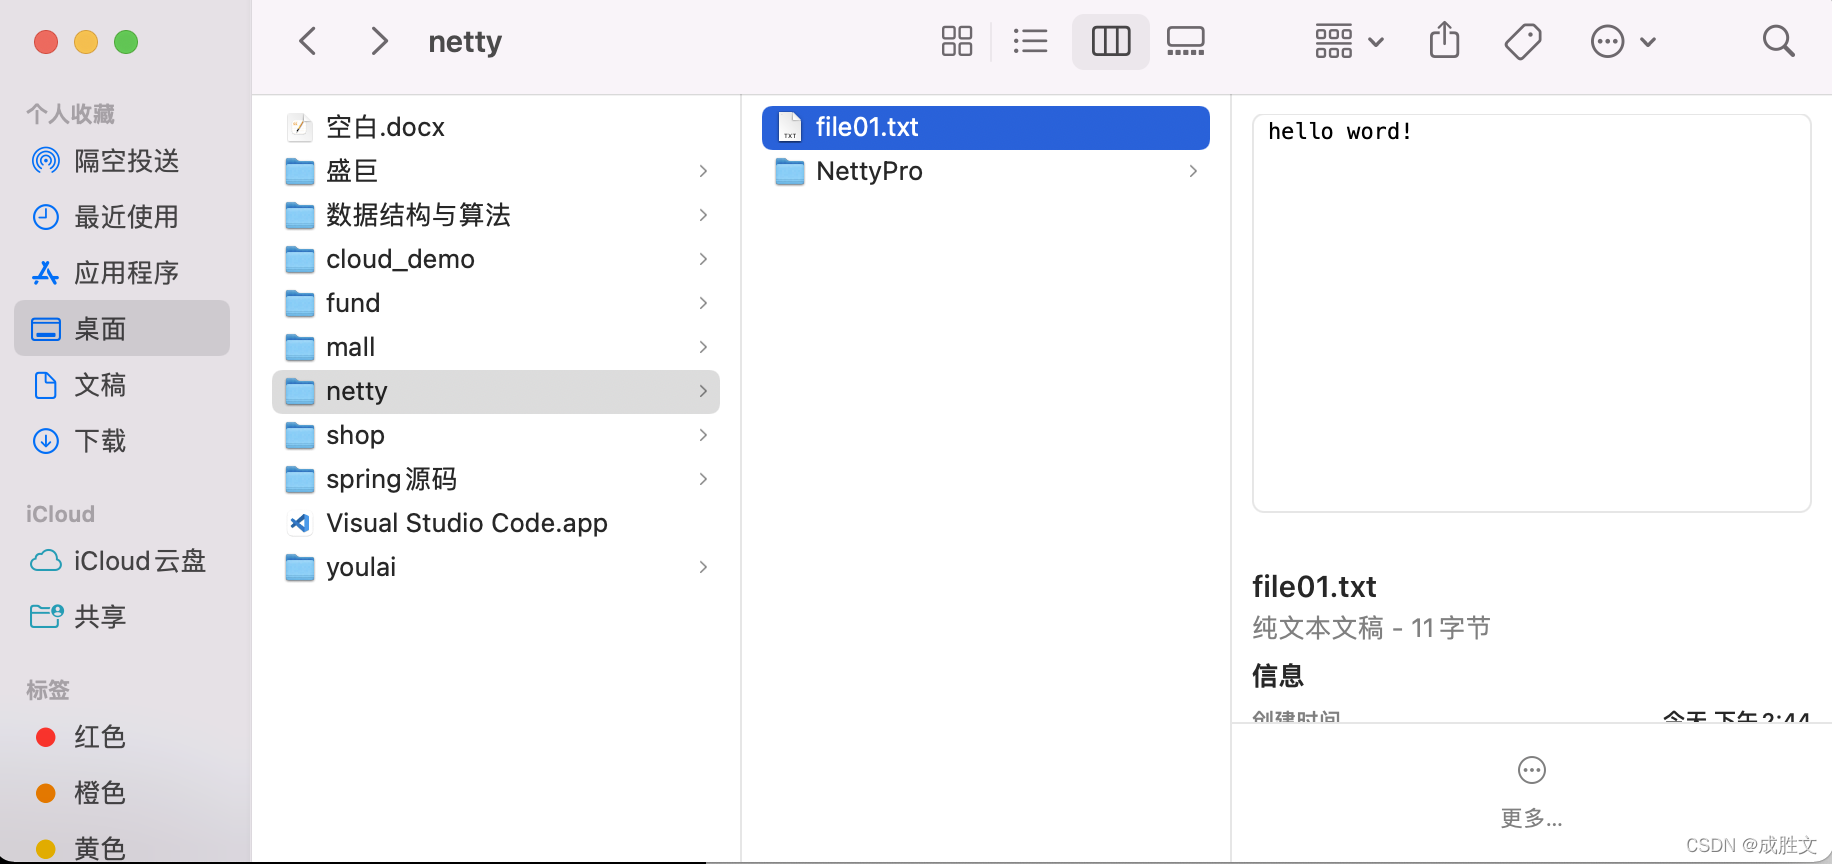The width and height of the screenshot is (1832, 864).
Task: Select column view mode
Action: point(1111,41)
